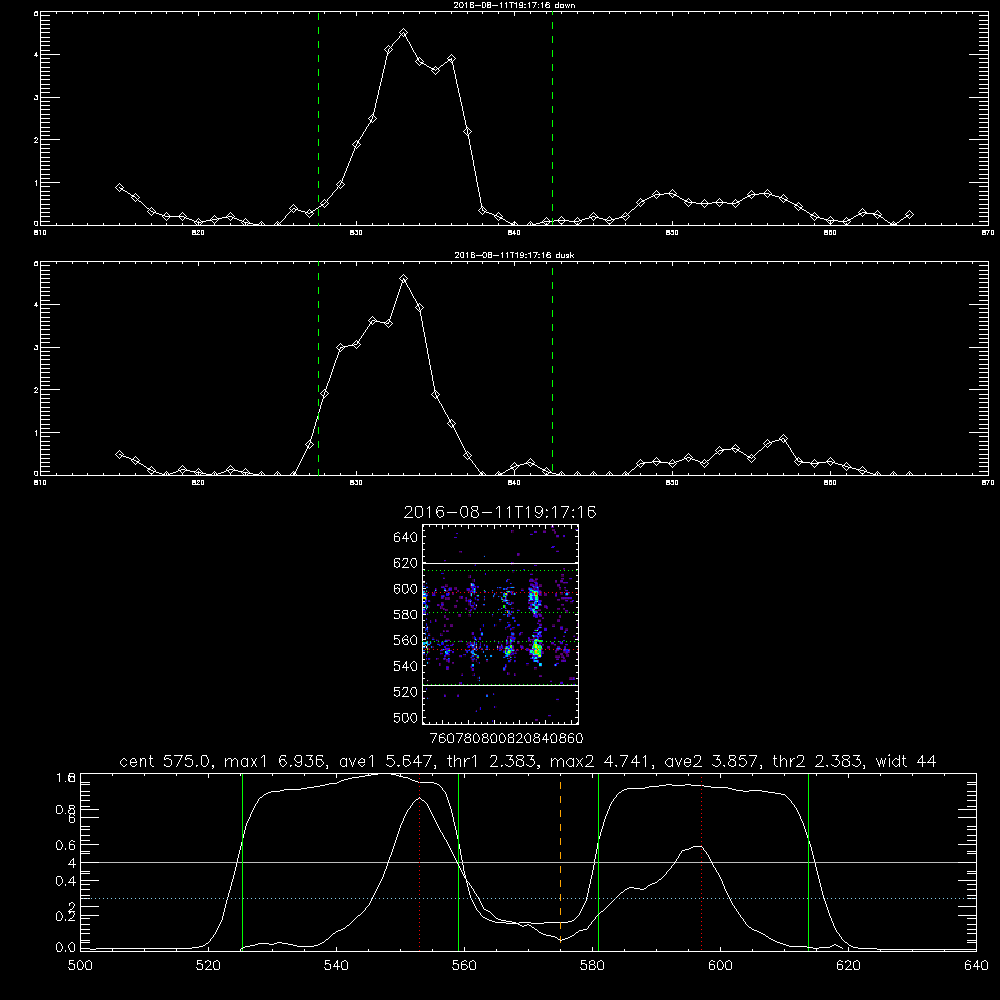This screenshot has height=1000, width=1000.
Task: Click the rightmost green vertical line in bottom plot
Action: (x=808, y=861)
